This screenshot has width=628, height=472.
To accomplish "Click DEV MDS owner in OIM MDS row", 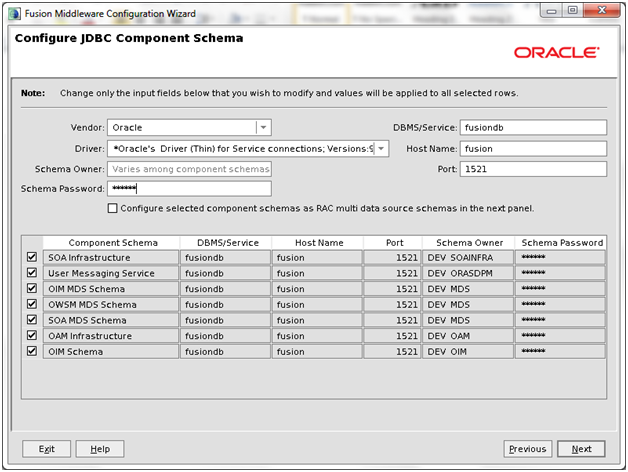I will click(x=468, y=288).
